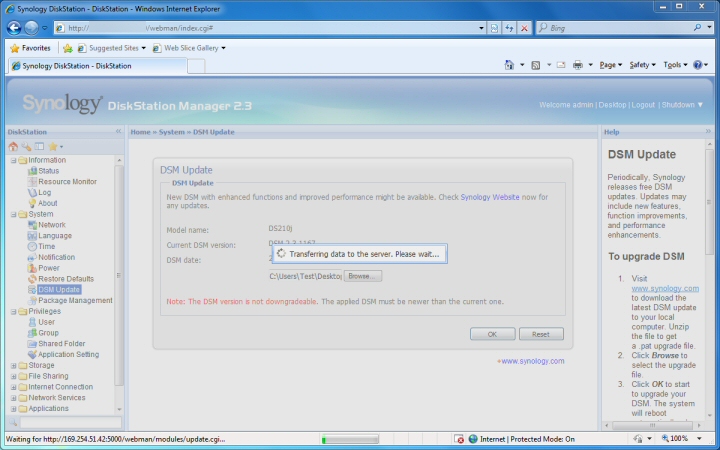Expand the Storage tree folder
The image size is (720, 450).
coord(13,366)
